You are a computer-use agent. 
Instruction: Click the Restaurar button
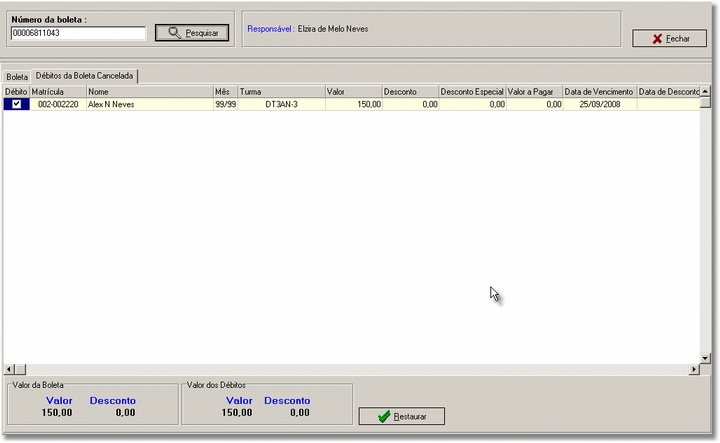pos(401,416)
